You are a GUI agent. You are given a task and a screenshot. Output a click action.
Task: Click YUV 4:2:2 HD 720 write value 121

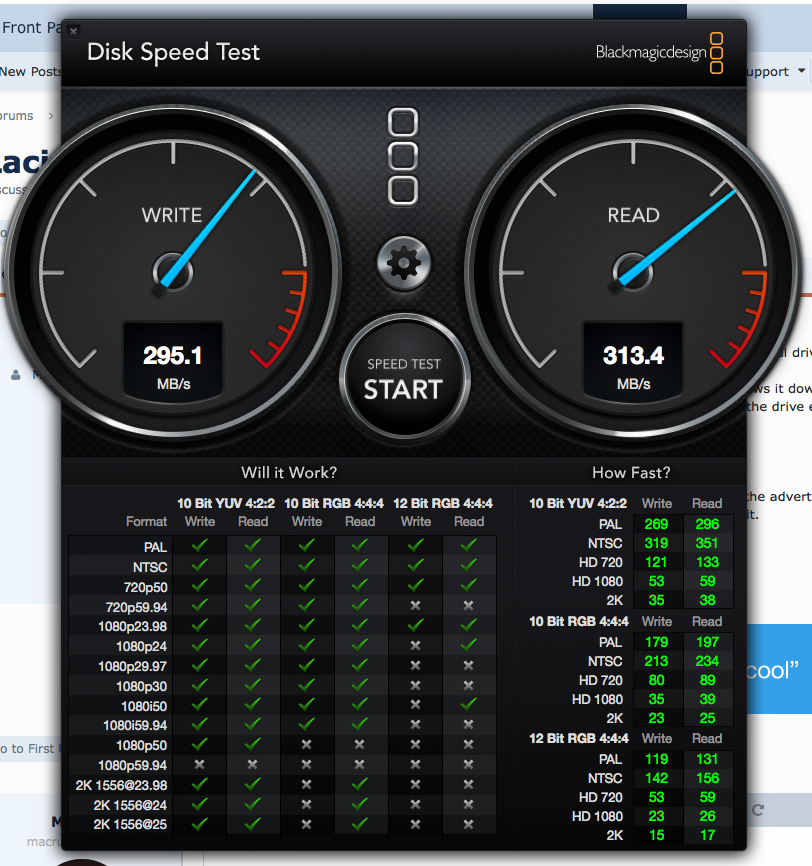[x=656, y=562]
